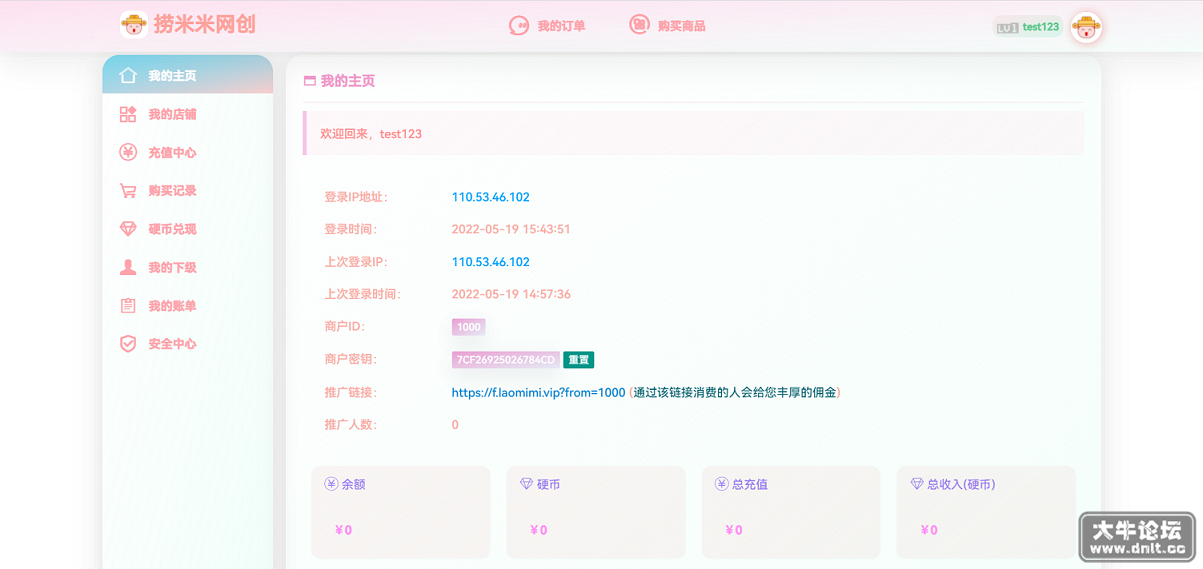Select 我的主页 sidebar menu item

(187, 75)
